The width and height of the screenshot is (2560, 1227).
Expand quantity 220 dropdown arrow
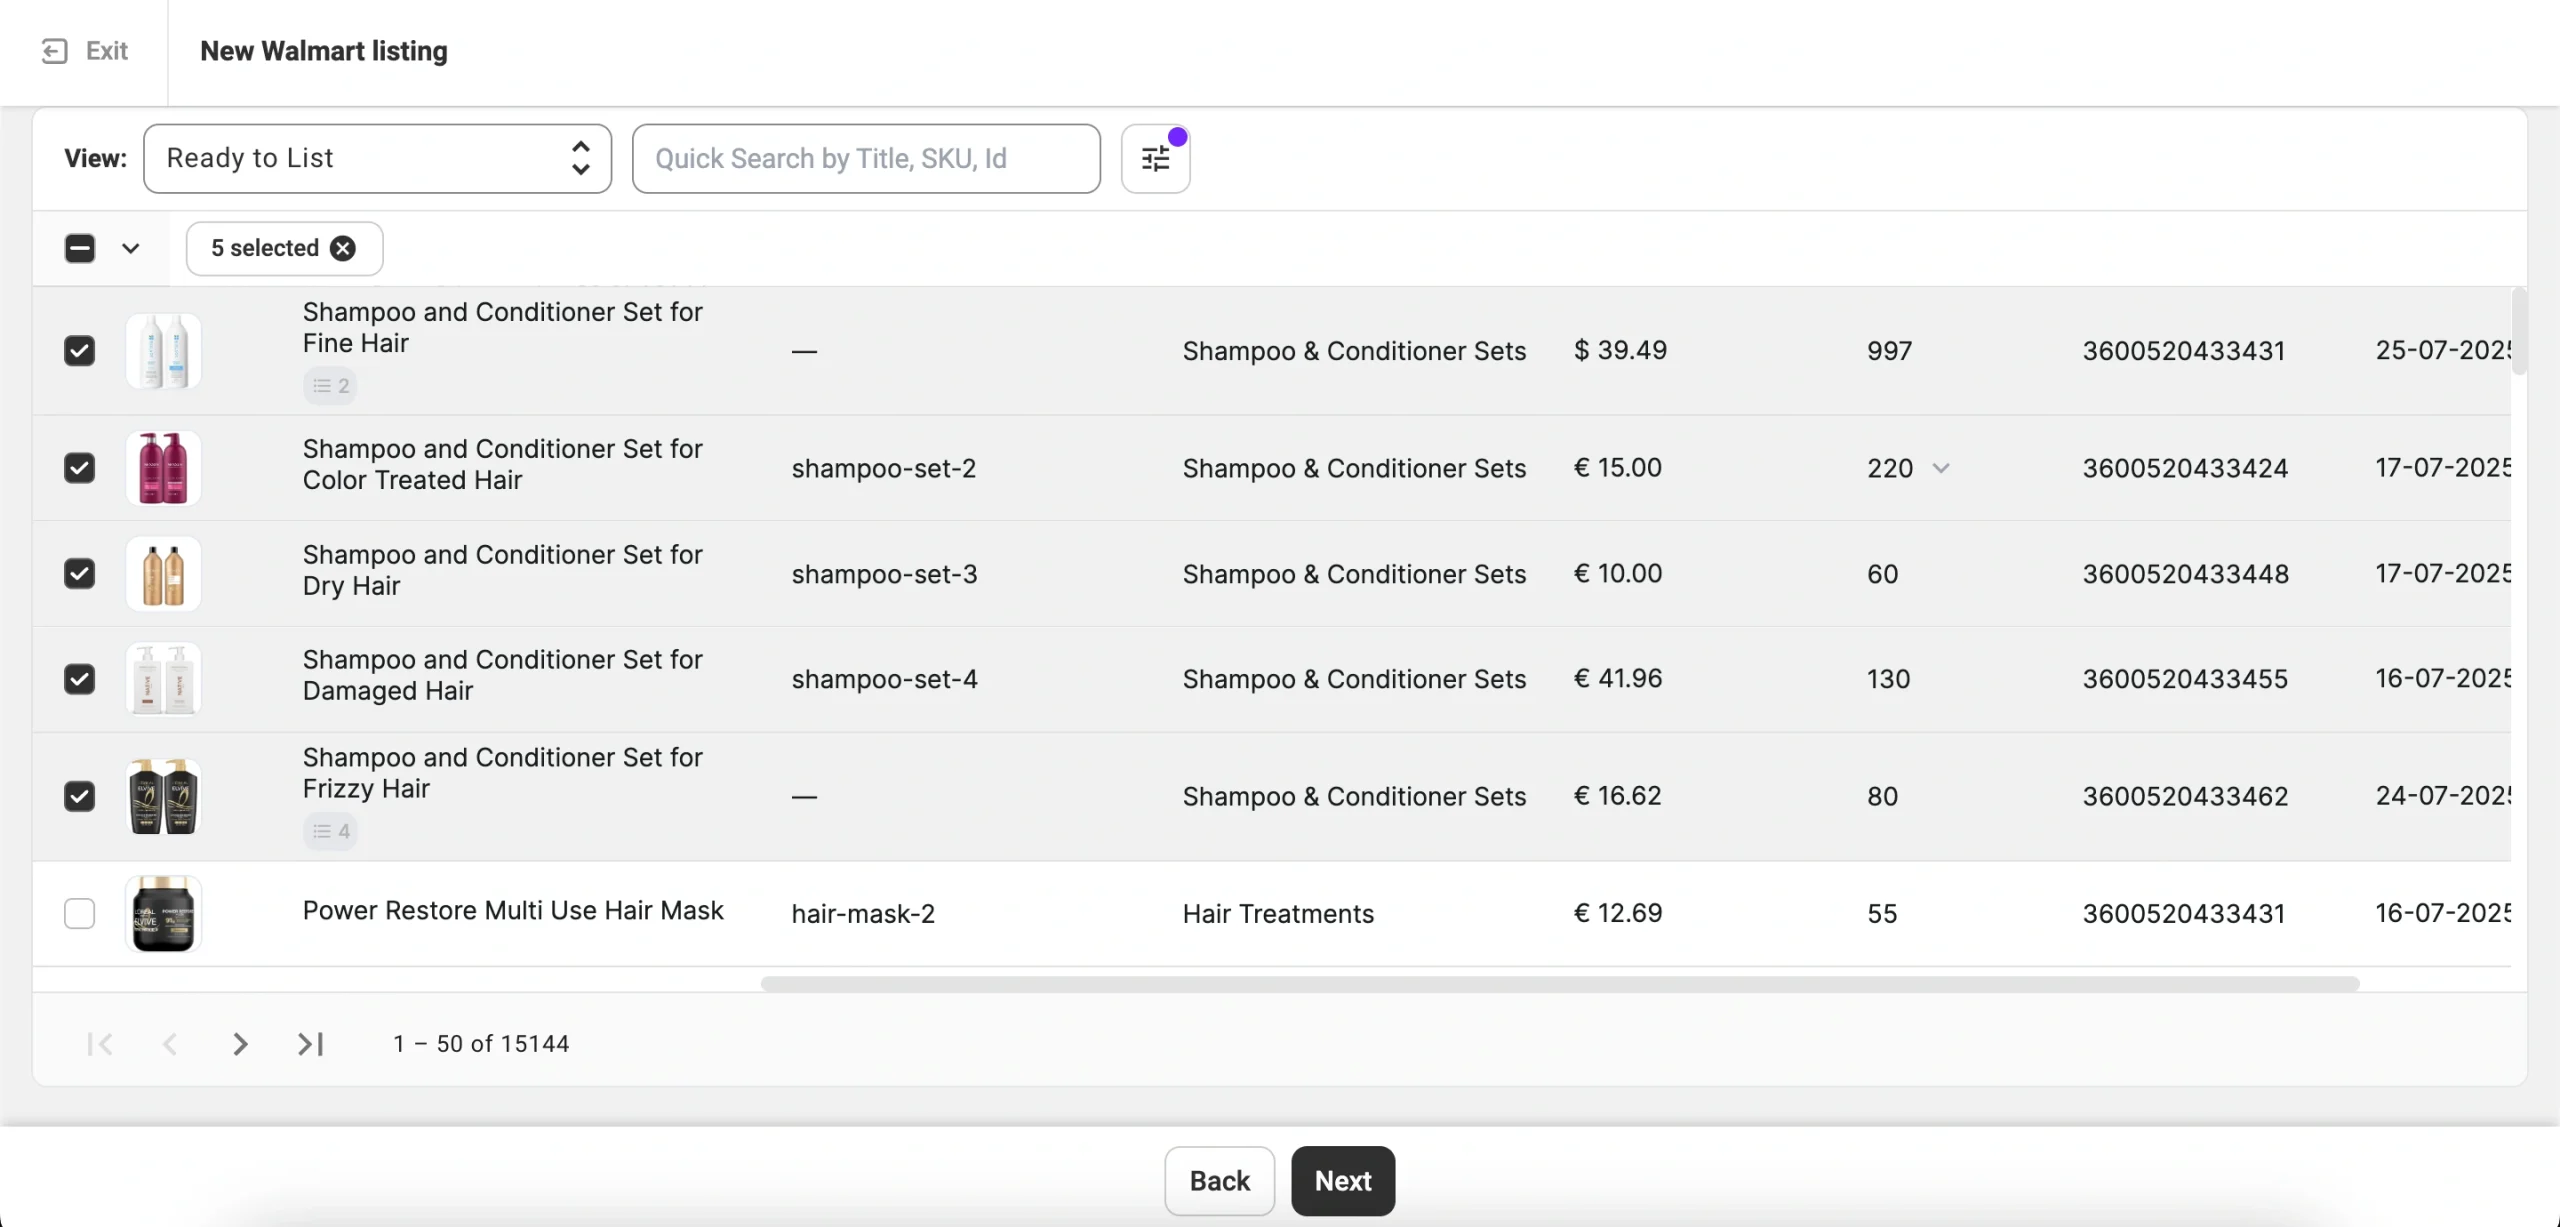point(1941,468)
